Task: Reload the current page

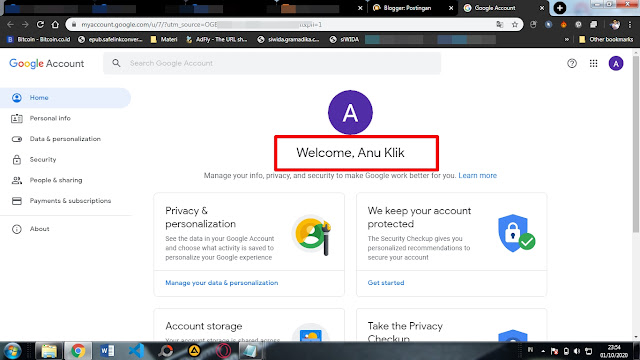Action: (x=40, y=24)
